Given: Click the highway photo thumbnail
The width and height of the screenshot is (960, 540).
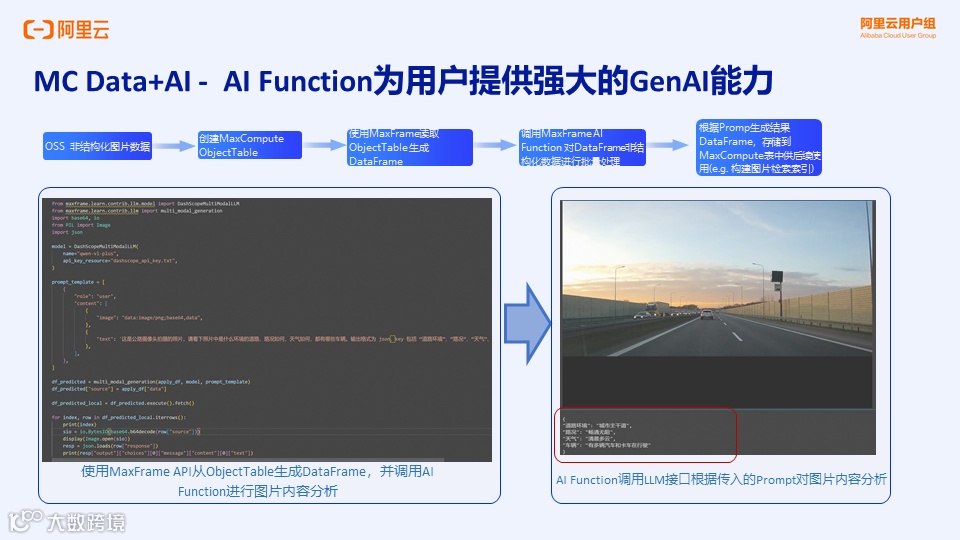Looking at the screenshot, I should (718, 278).
